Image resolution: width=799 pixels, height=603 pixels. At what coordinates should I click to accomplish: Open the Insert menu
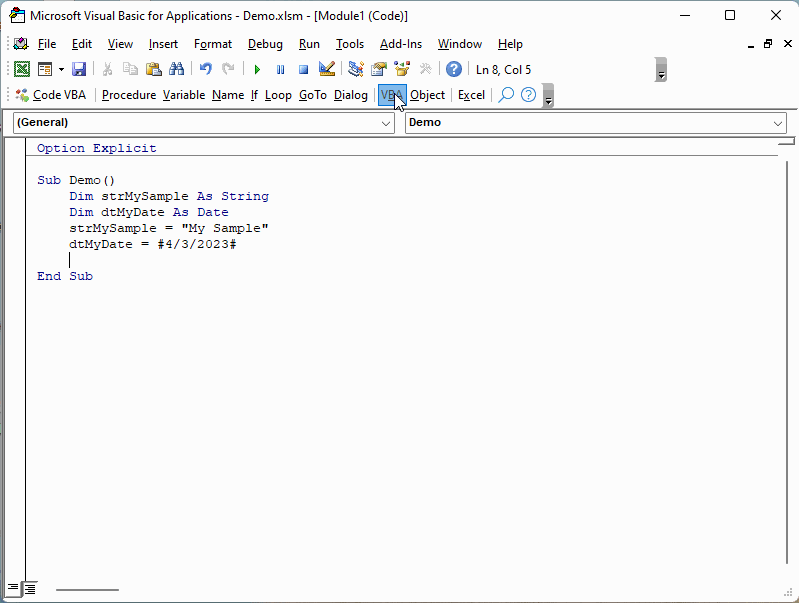coord(163,44)
